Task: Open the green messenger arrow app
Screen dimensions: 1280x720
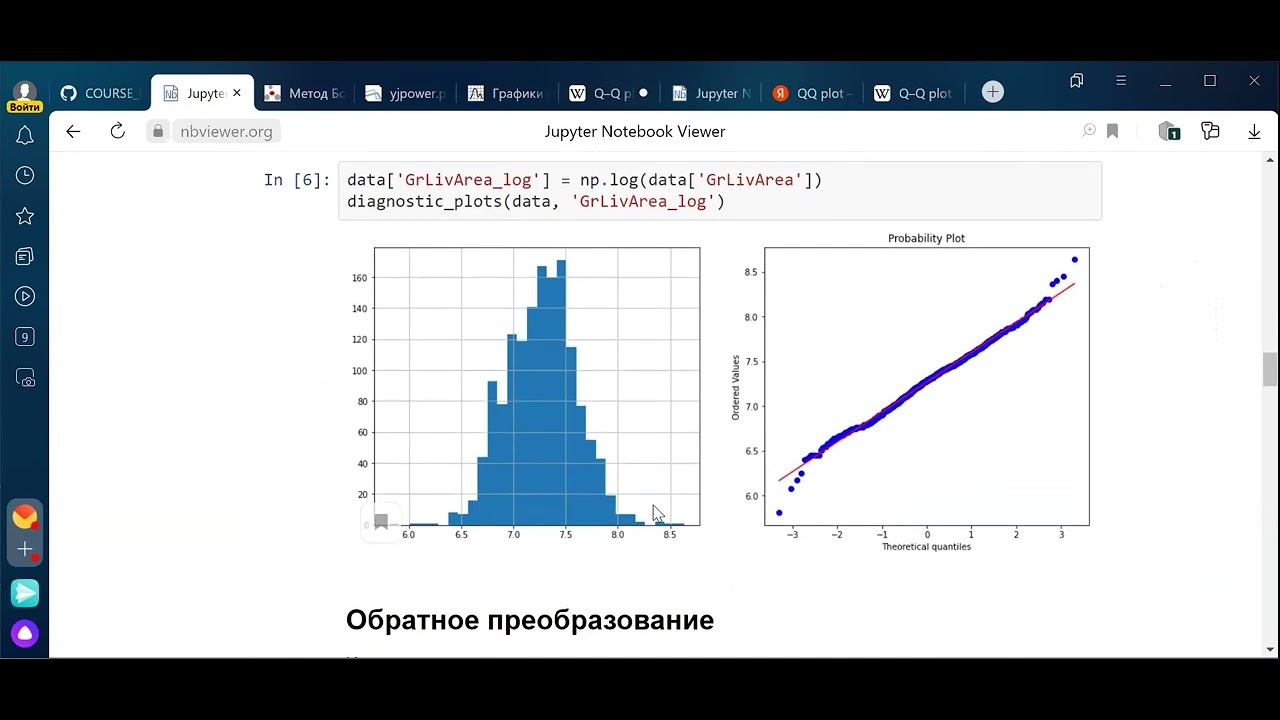Action: coord(25,593)
